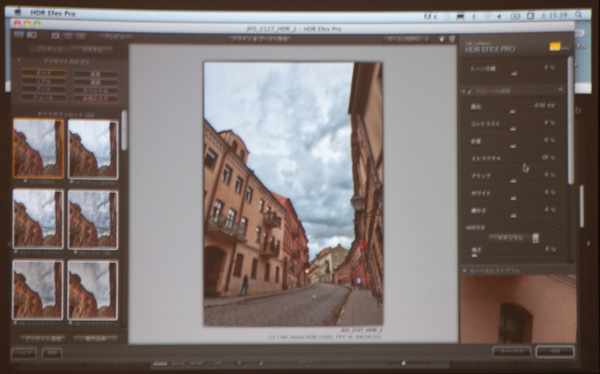Collapse the preset categories section triangle
Viewport: 600px width, 374px height.
pos(19,60)
